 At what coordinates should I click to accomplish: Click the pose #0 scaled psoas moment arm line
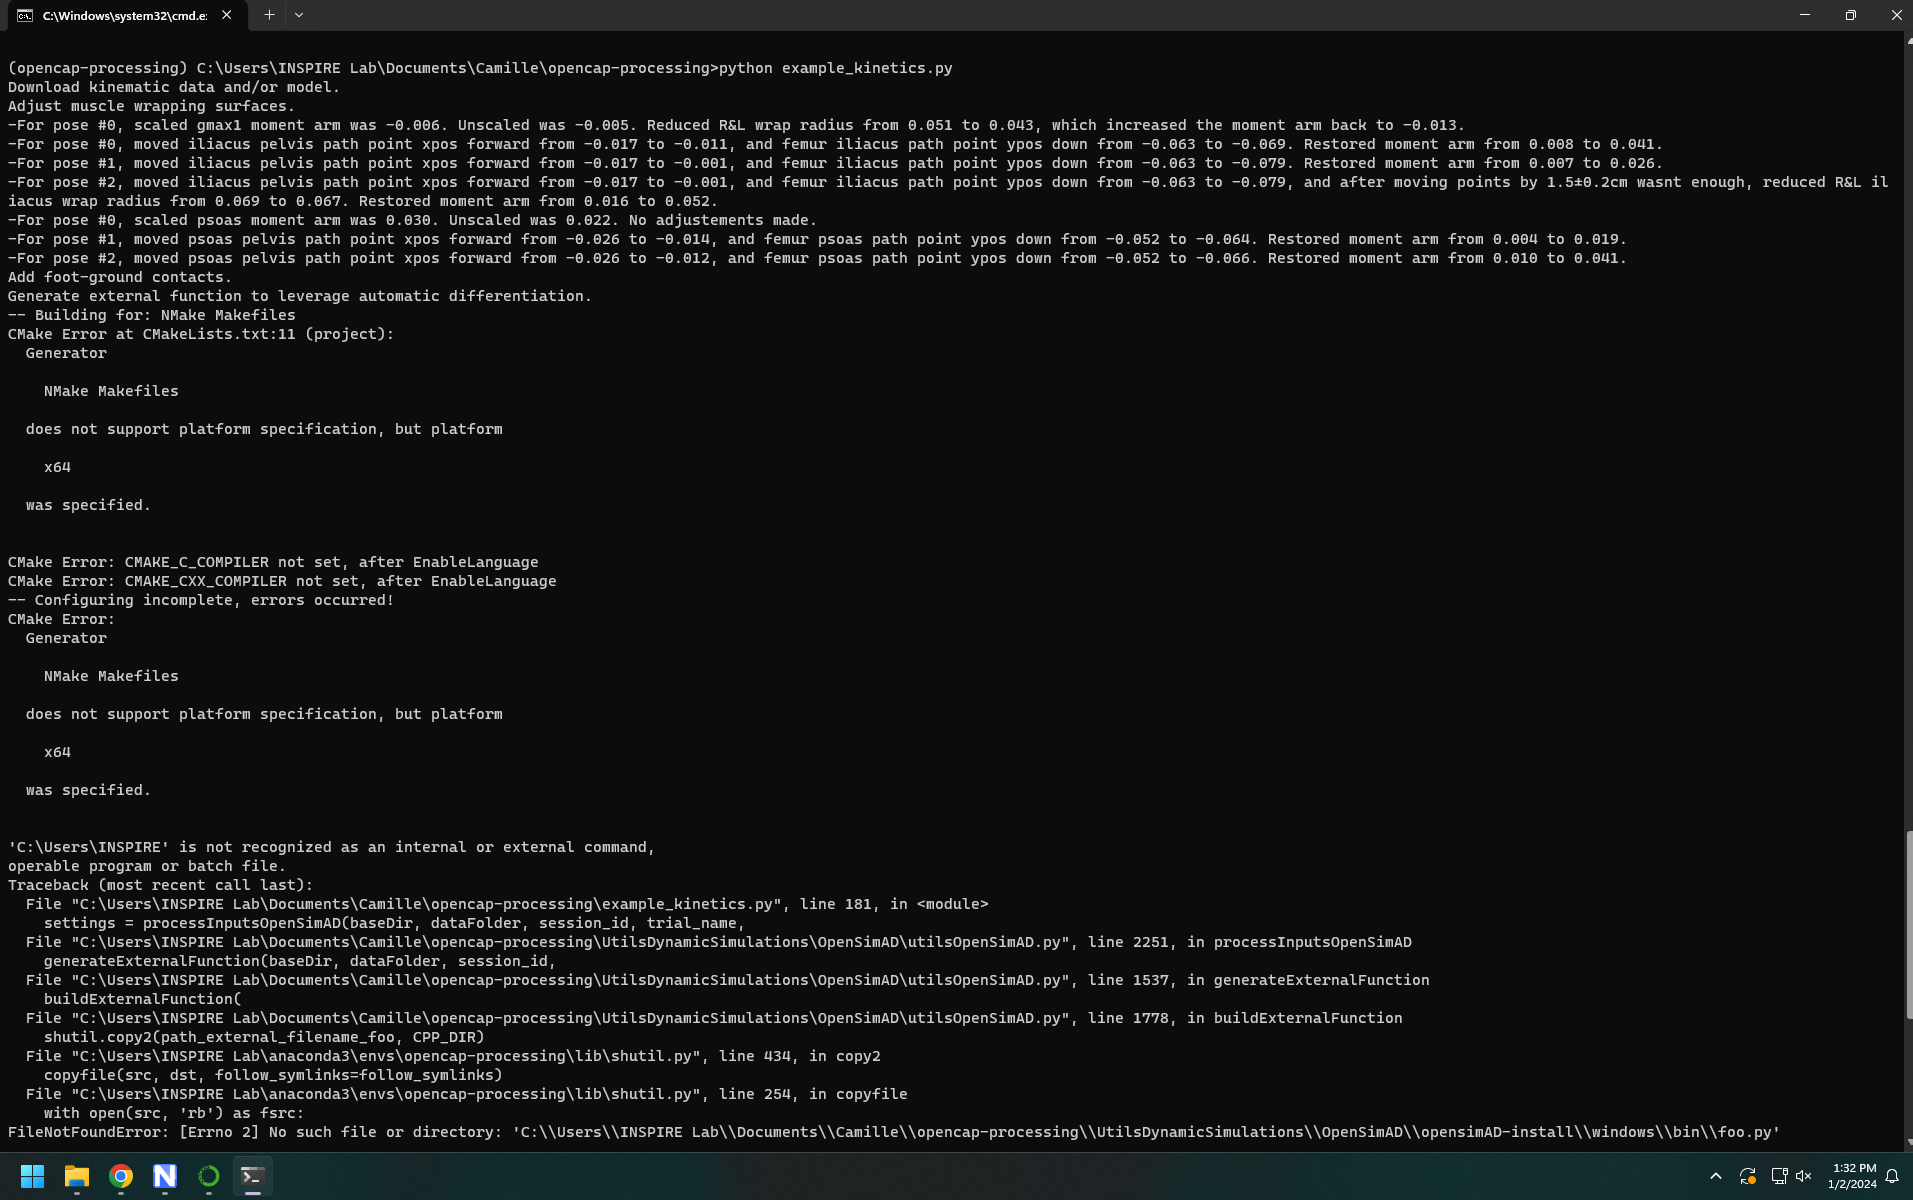pyautogui.click(x=412, y=220)
